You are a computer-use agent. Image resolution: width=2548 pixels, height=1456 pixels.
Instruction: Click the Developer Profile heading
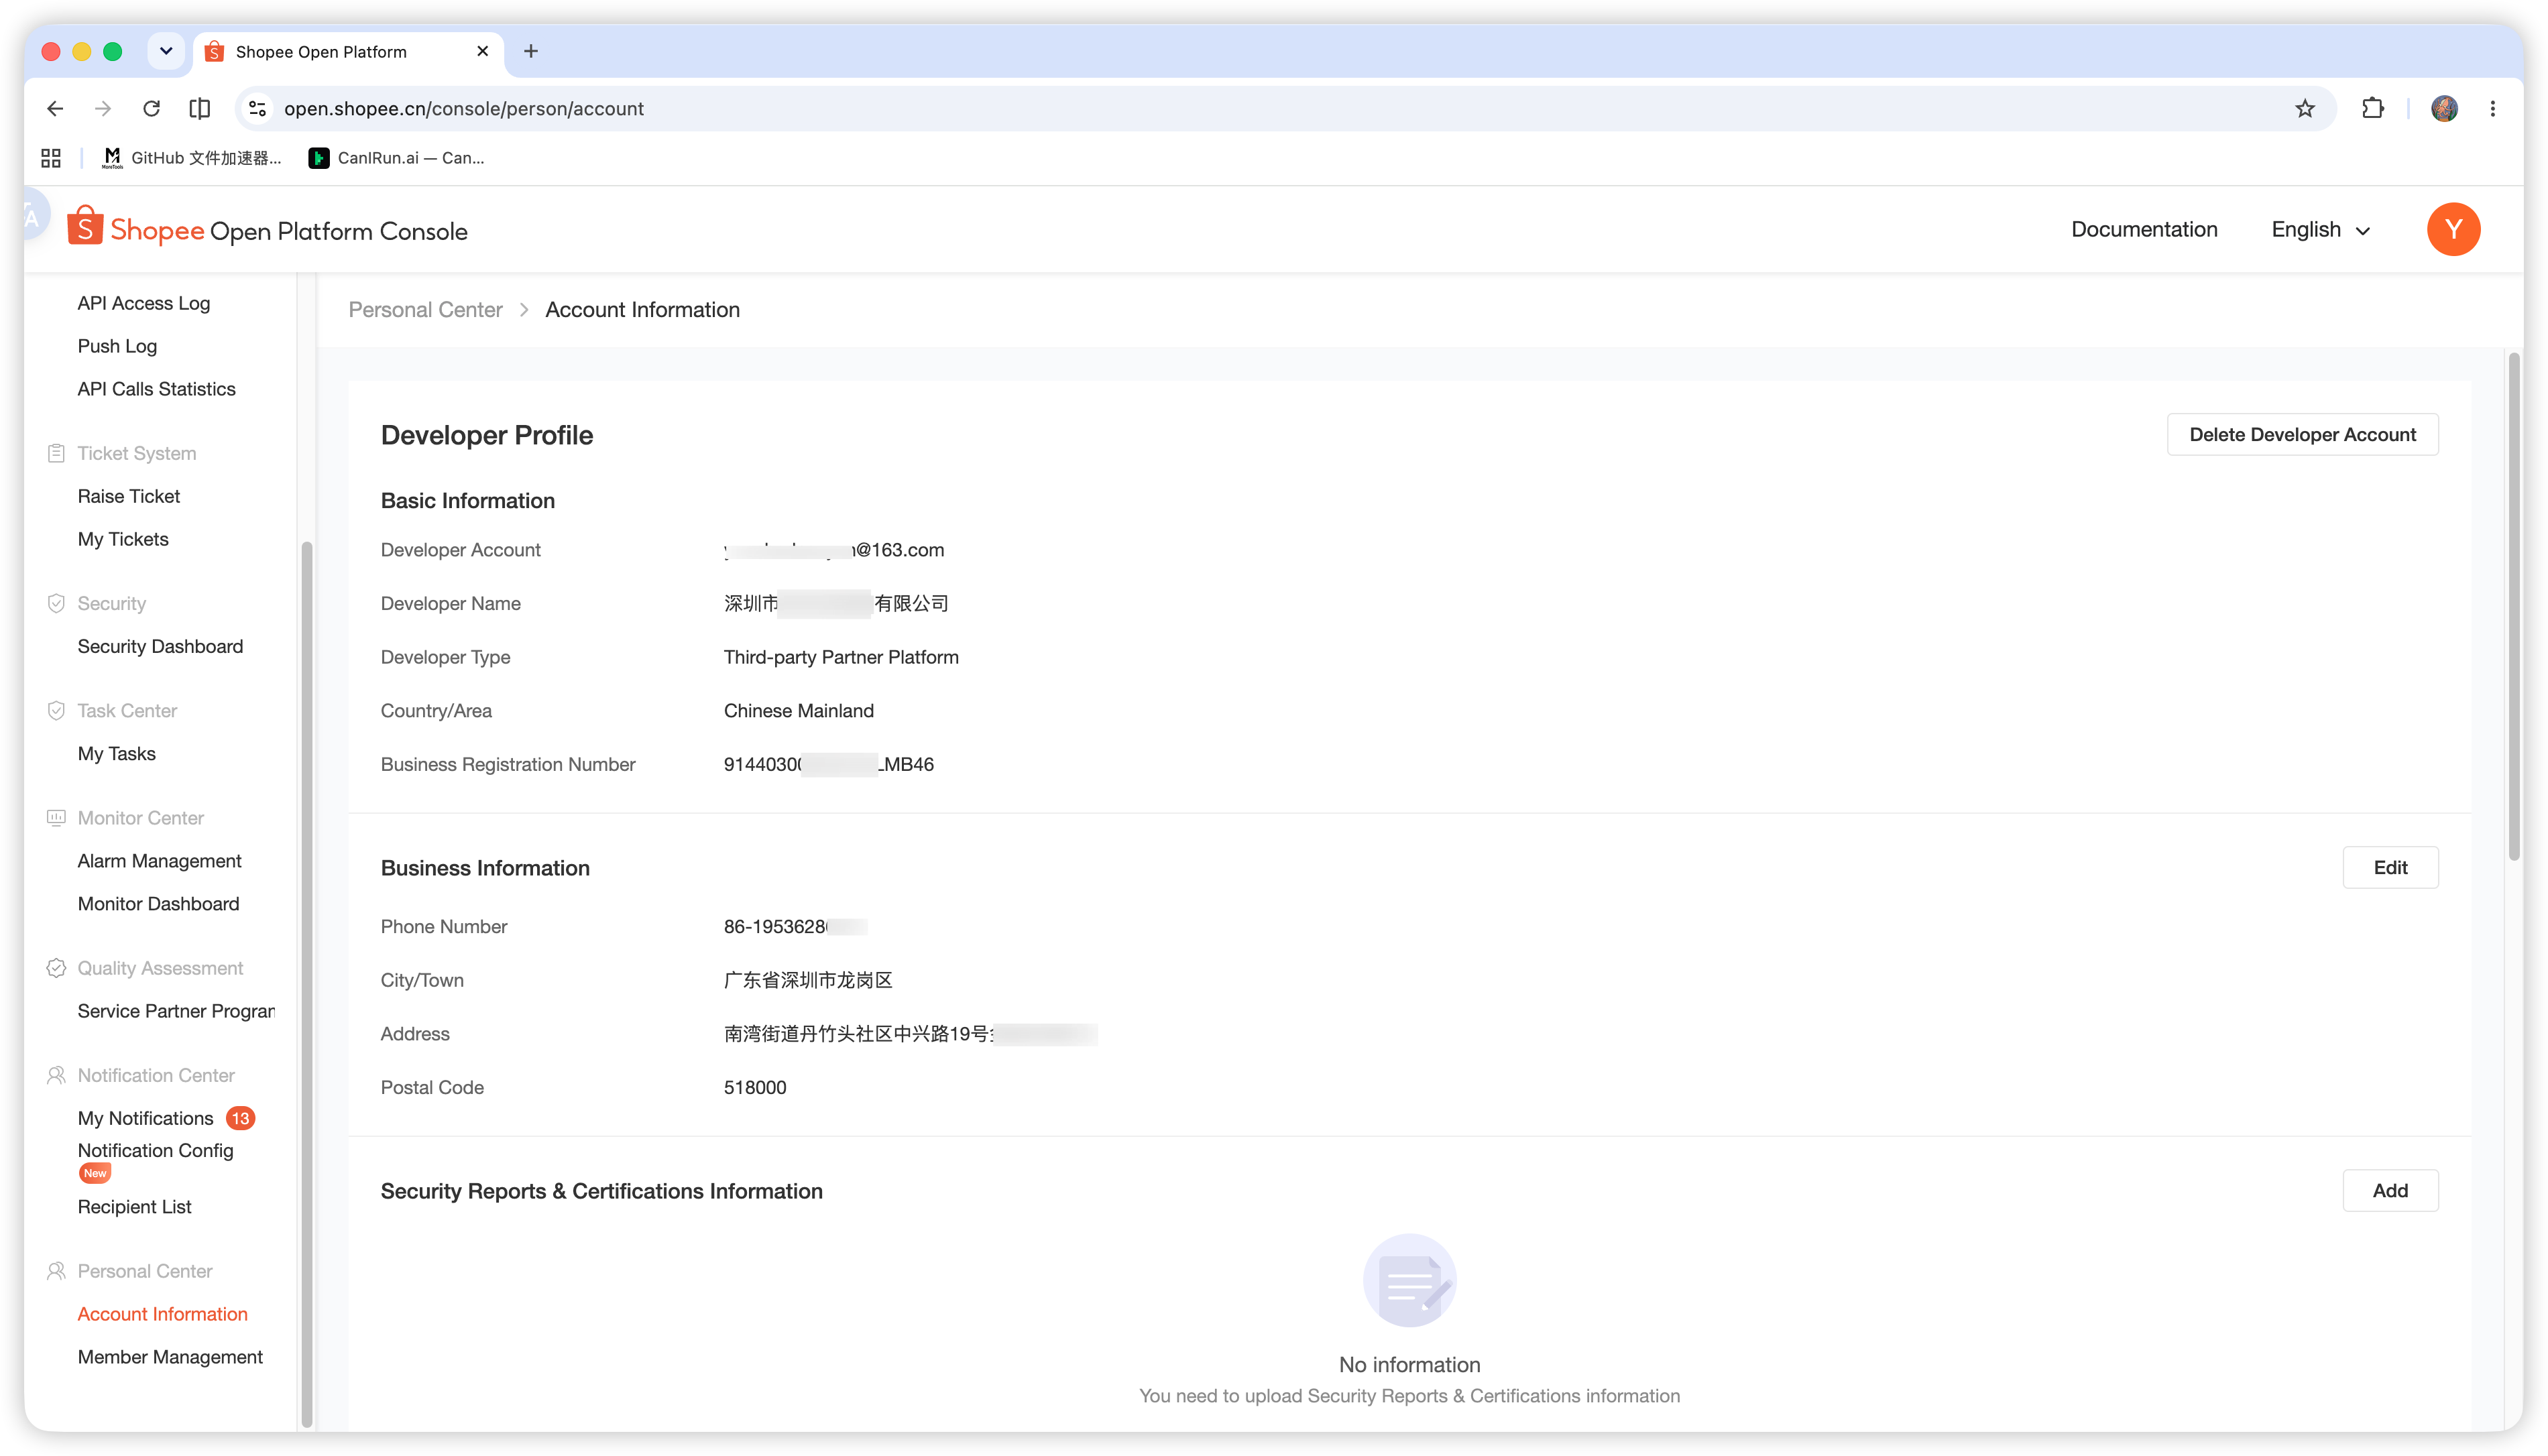tap(487, 435)
